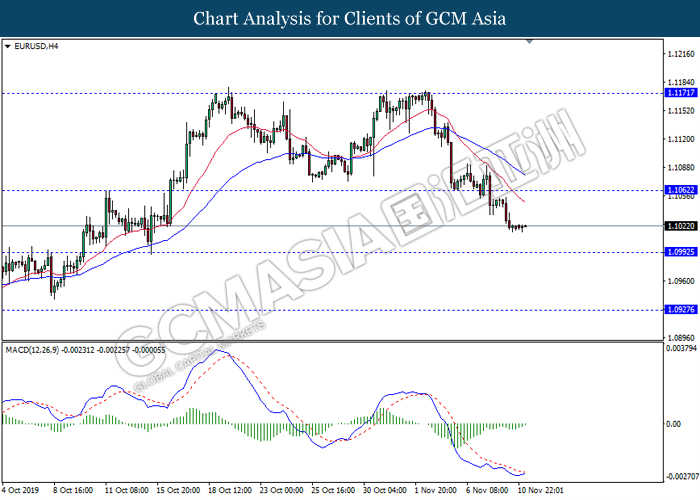Click the Chart Analysis for Clients title
700x500 pixels.
click(350, 19)
